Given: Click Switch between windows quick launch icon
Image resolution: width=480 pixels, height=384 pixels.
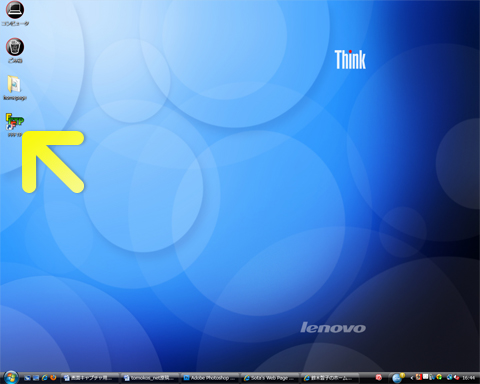Looking at the screenshot, I should point(36,378).
